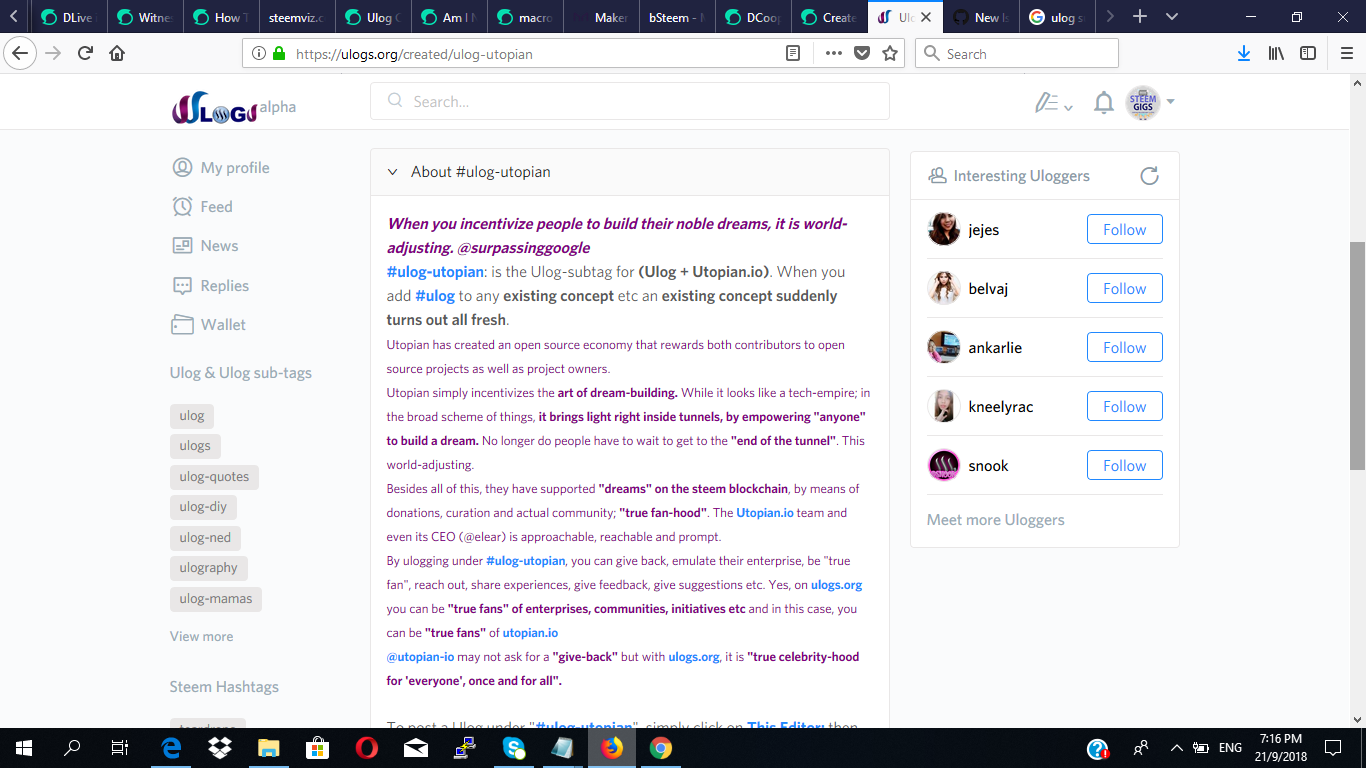Open Windows Start menu

point(24,747)
